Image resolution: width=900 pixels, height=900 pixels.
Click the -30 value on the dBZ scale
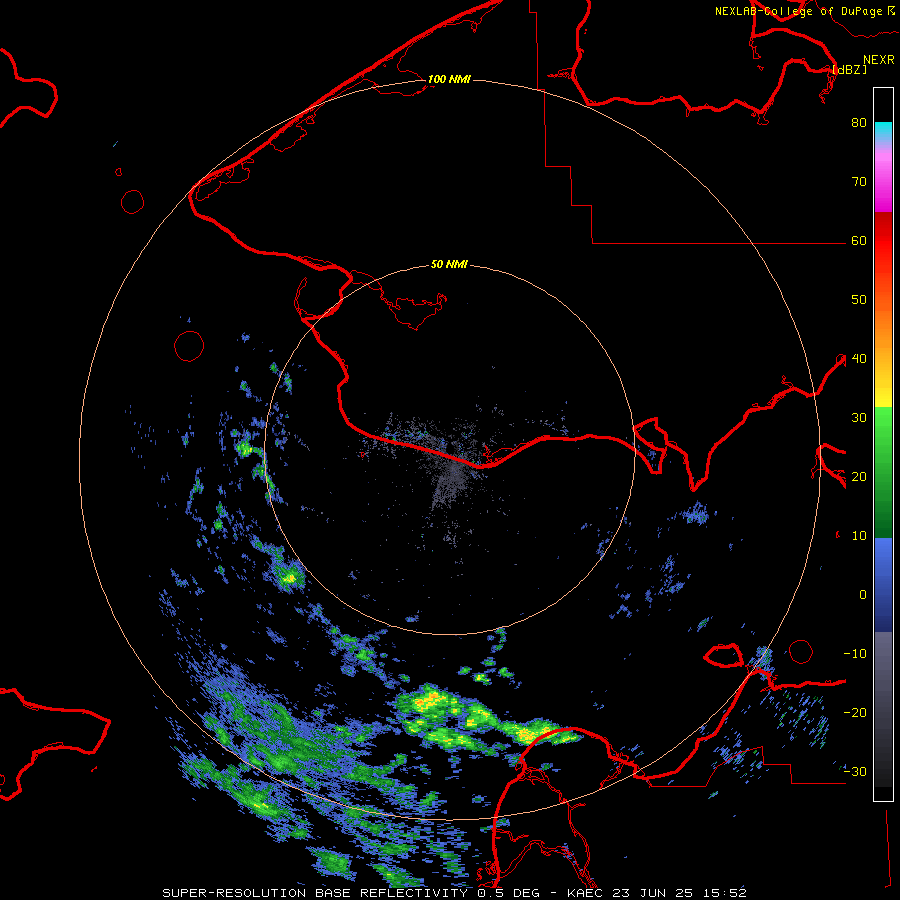pos(855,771)
